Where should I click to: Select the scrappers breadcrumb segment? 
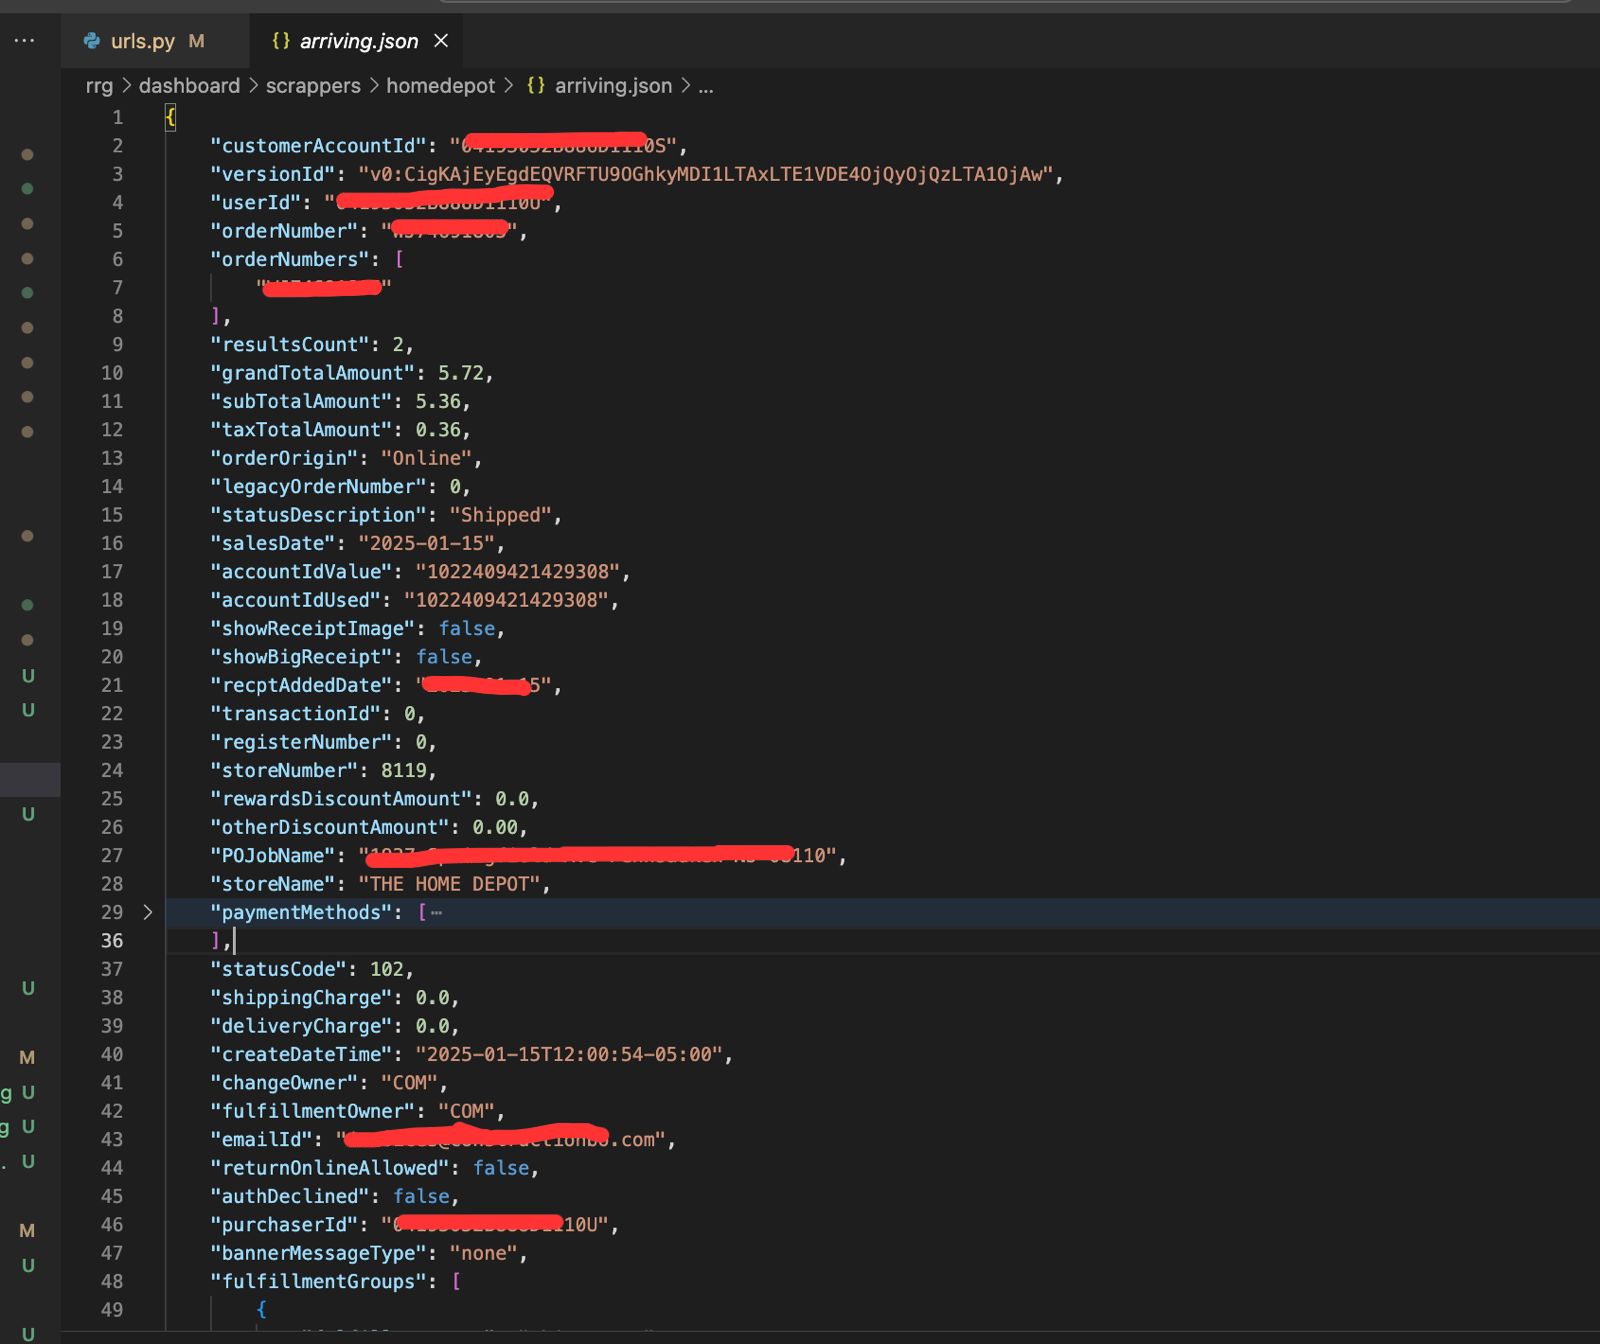point(313,86)
